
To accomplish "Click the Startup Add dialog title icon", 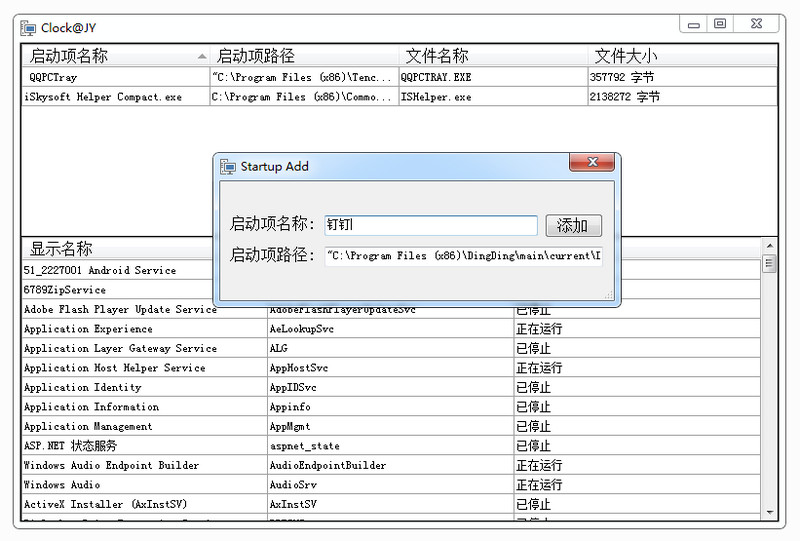I will tap(228, 167).
